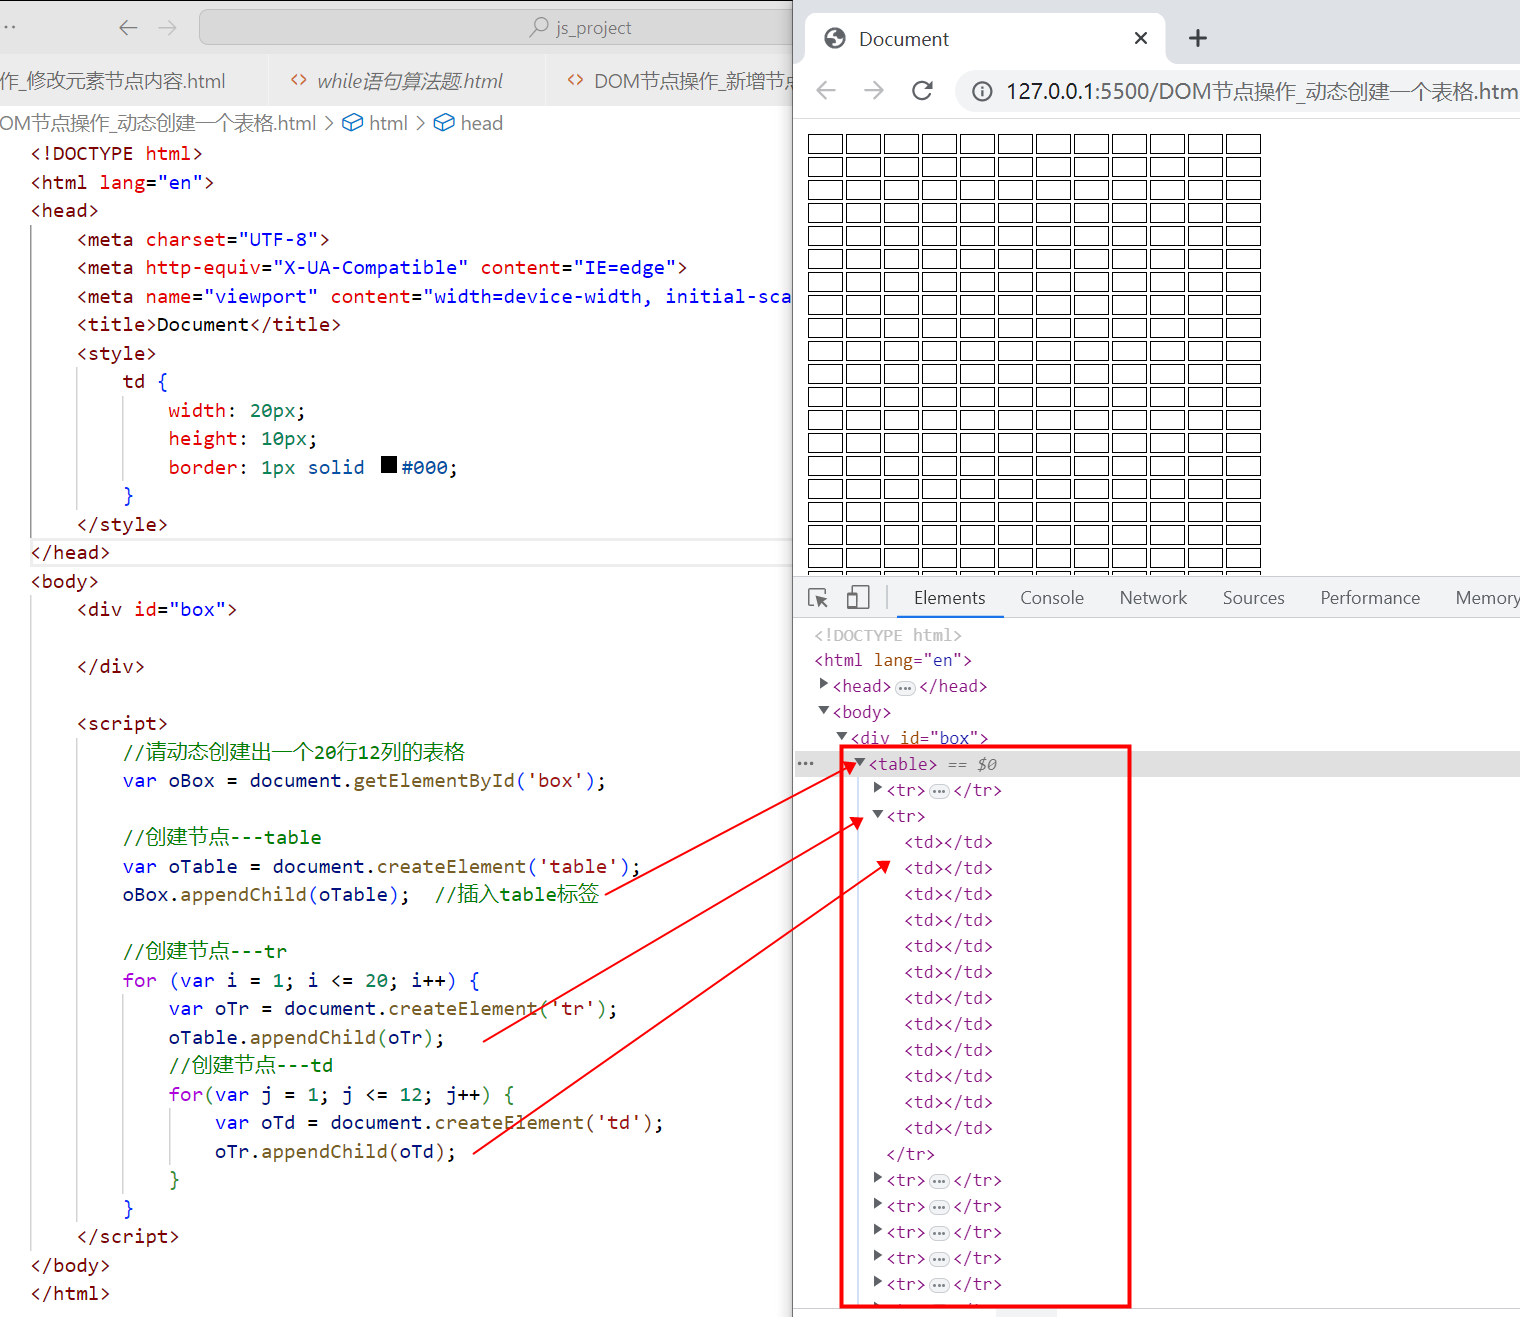Screen dimensions: 1520x1317
Task: Open the three-dot actions beside table node
Action: 806,764
